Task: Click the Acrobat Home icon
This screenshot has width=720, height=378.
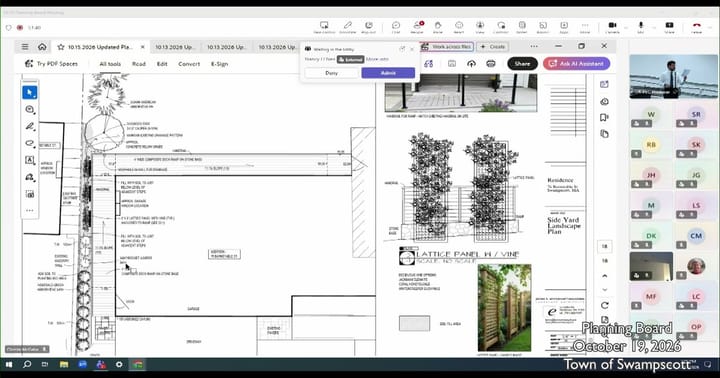Action: click(x=42, y=47)
